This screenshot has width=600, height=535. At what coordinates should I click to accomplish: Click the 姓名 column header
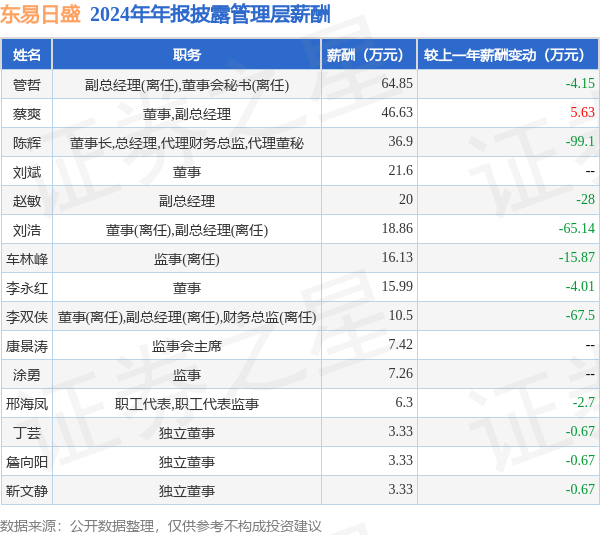click(x=27, y=55)
